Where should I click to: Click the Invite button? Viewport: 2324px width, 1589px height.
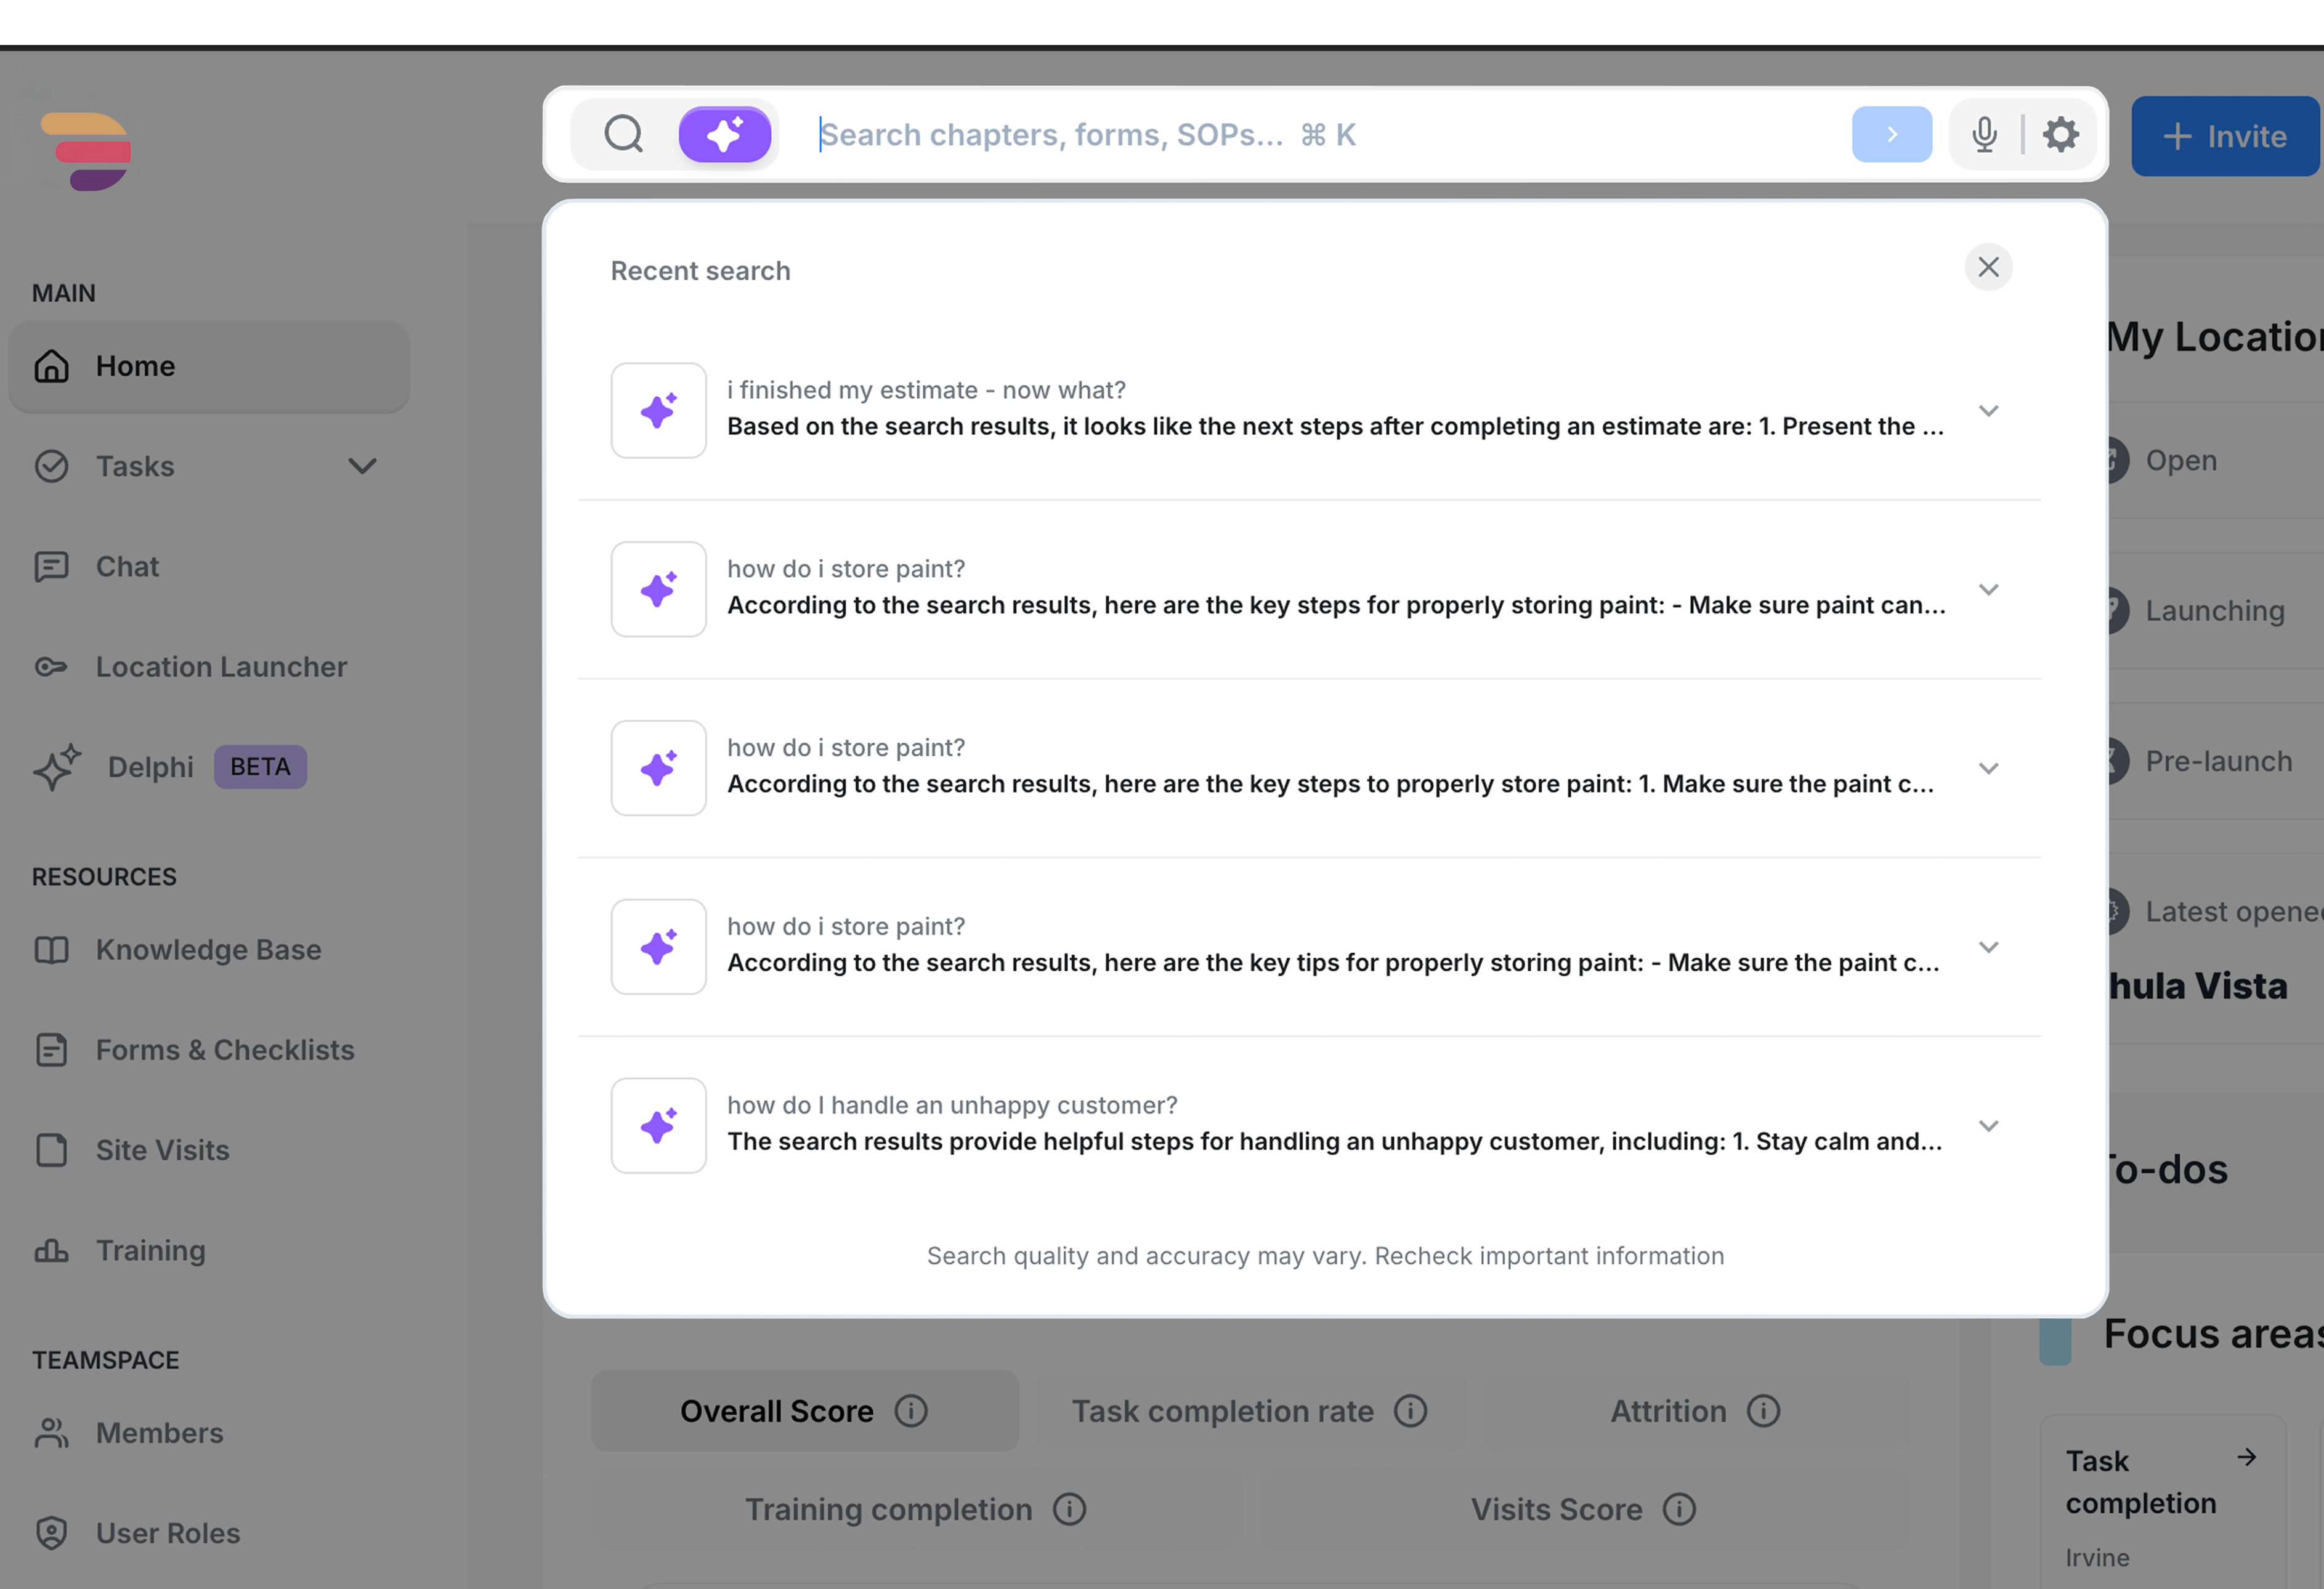2224,136
